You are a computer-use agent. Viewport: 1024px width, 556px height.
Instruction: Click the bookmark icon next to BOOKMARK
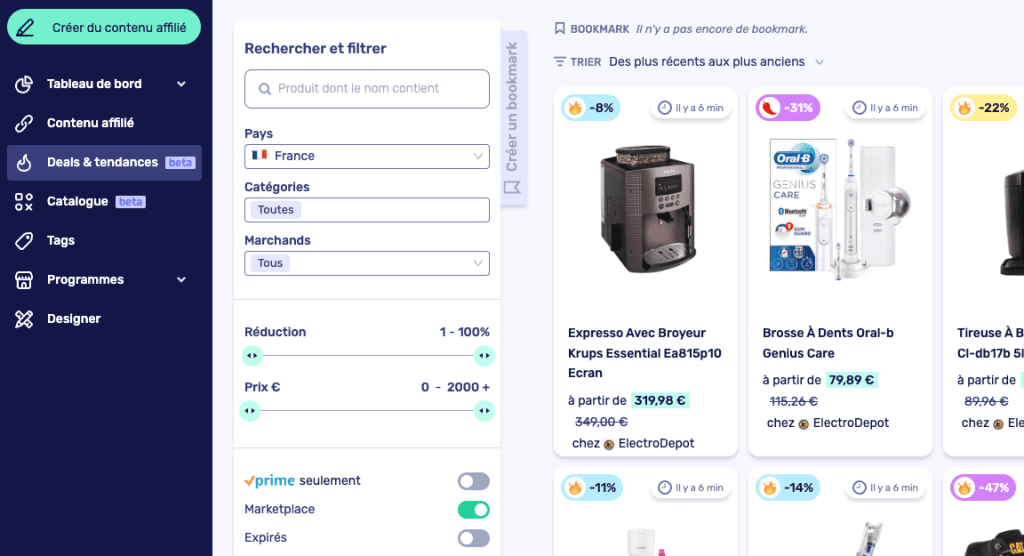point(560,29)
